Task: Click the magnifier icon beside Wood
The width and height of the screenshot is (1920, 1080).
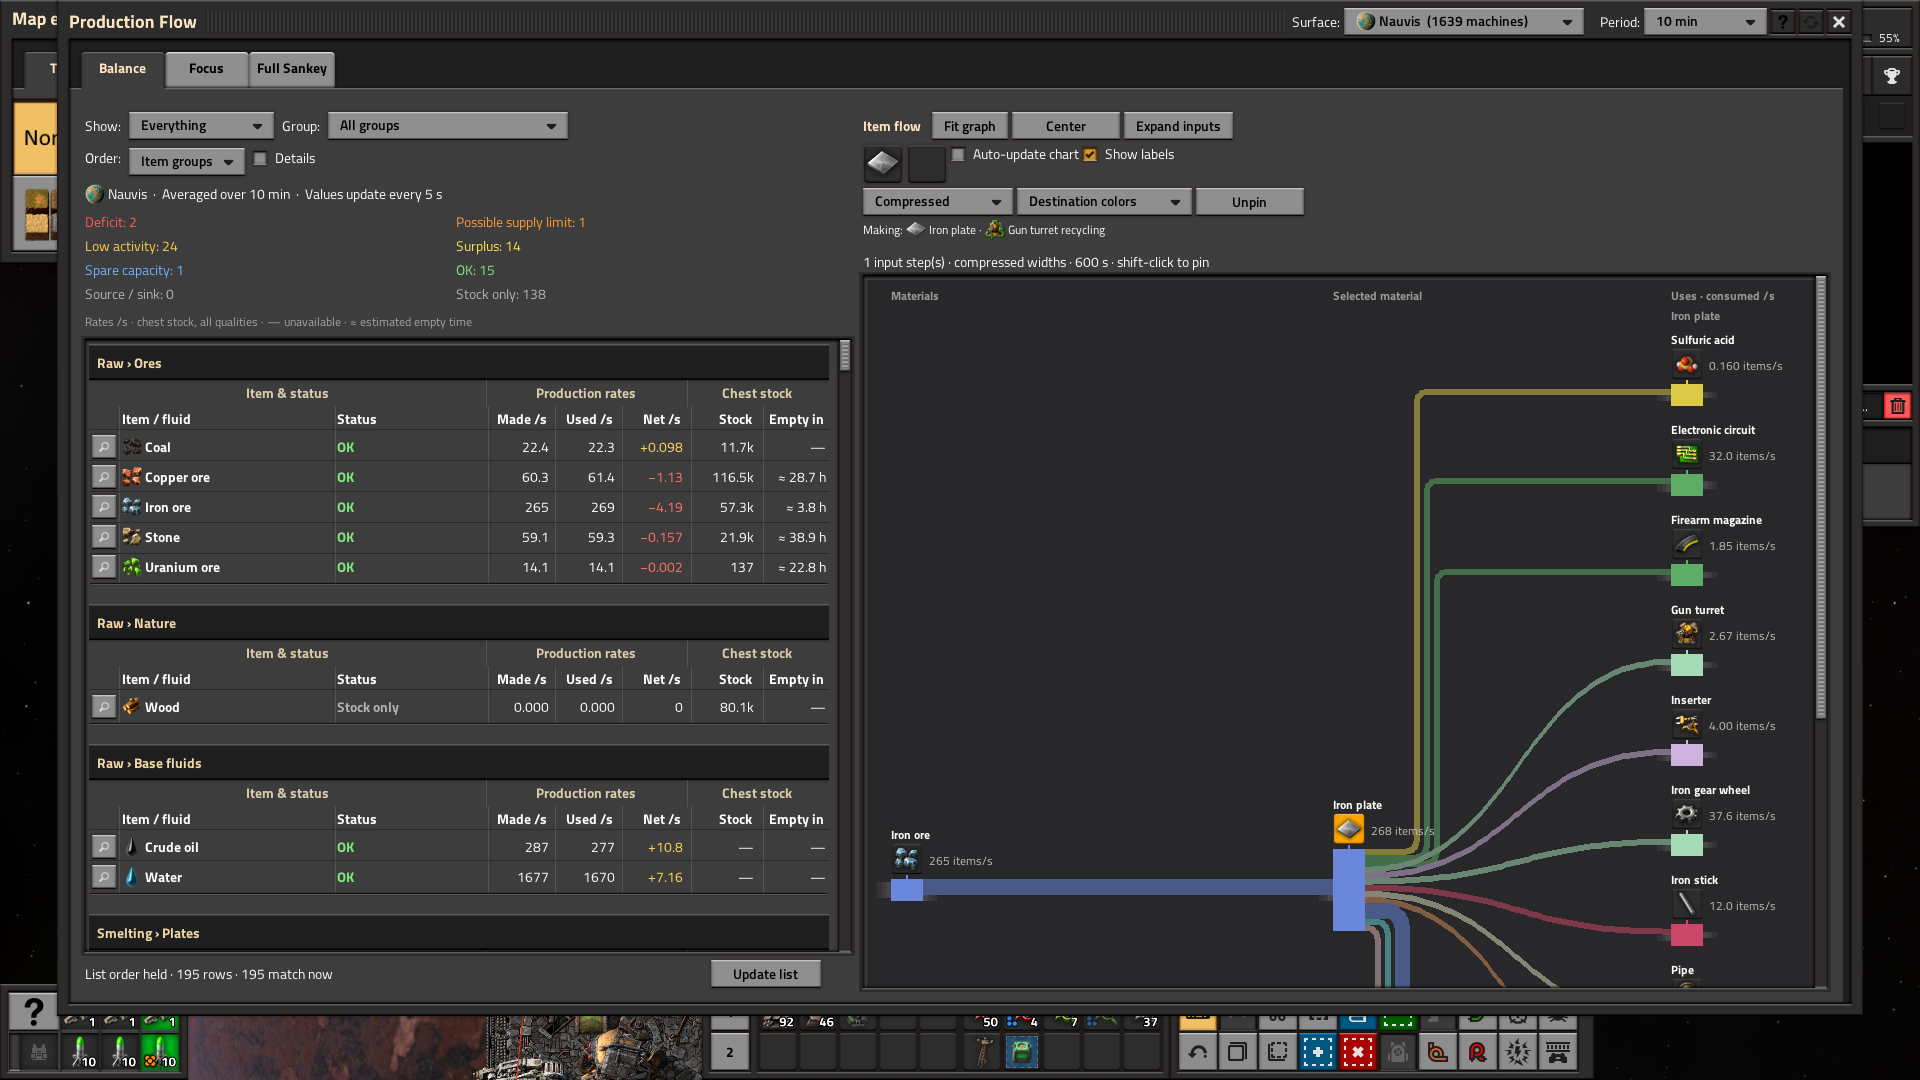Action: click(104, 707)
